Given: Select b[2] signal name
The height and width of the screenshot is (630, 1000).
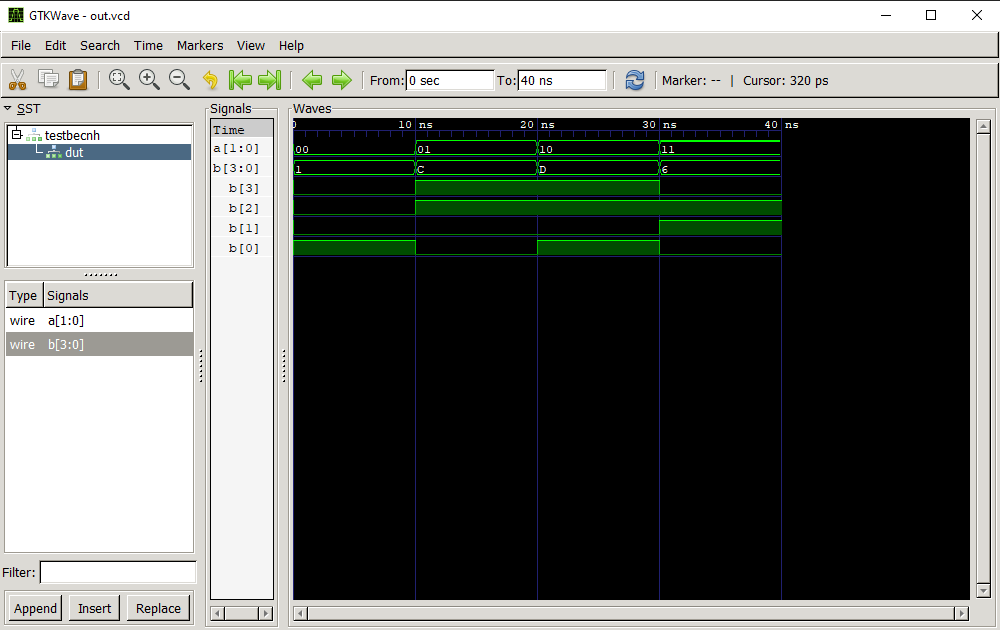Looking at the screenshot, I should pos(244,209).
